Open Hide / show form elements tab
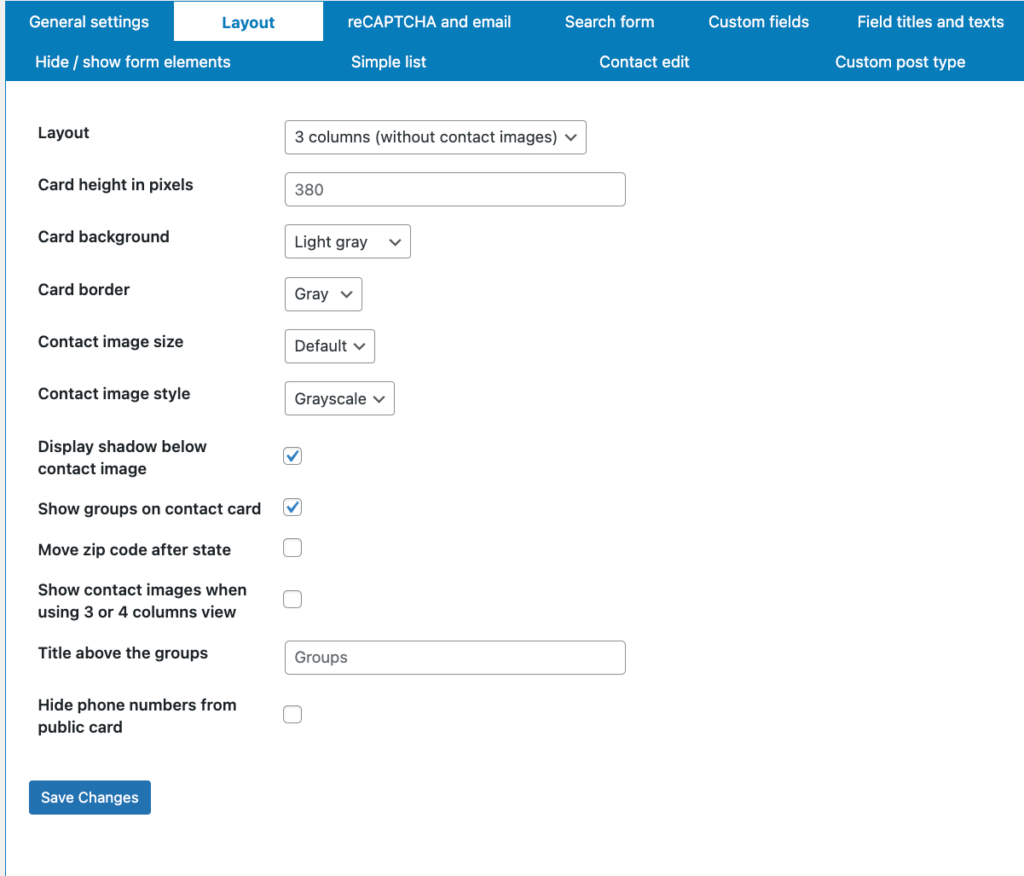This screenshot has width=1024, height=876. 133,62
